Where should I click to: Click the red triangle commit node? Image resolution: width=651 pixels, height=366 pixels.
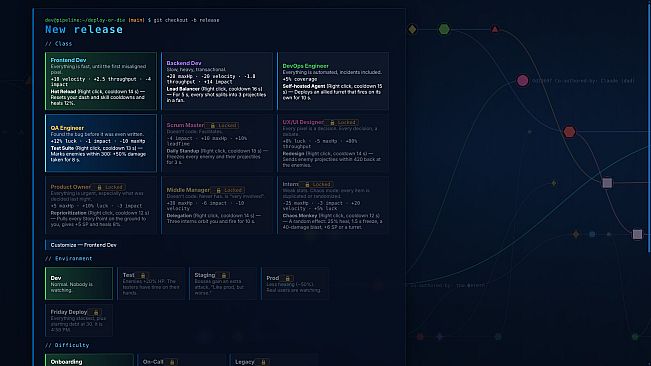pyautogui.click(x=495, y=29)
